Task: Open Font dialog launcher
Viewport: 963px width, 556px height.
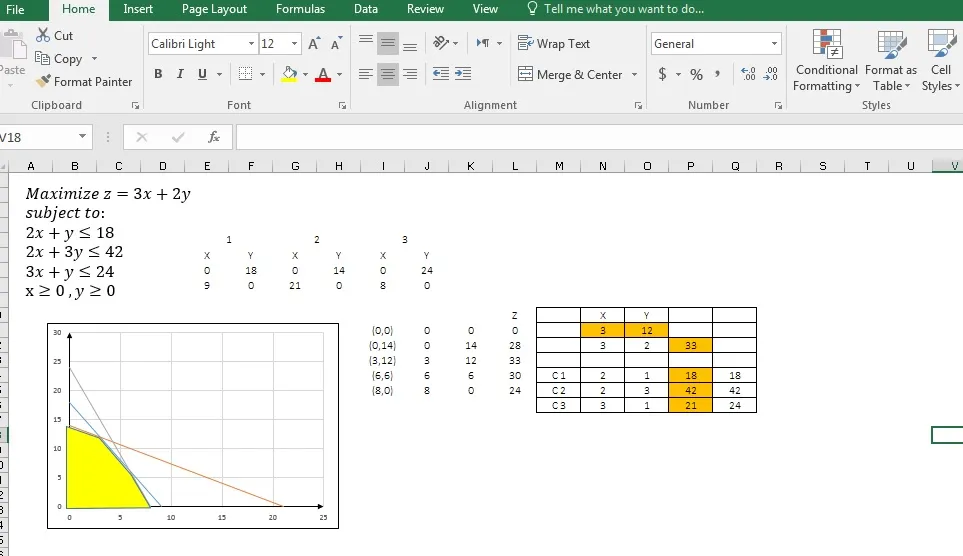Action: tap(343, 106)
